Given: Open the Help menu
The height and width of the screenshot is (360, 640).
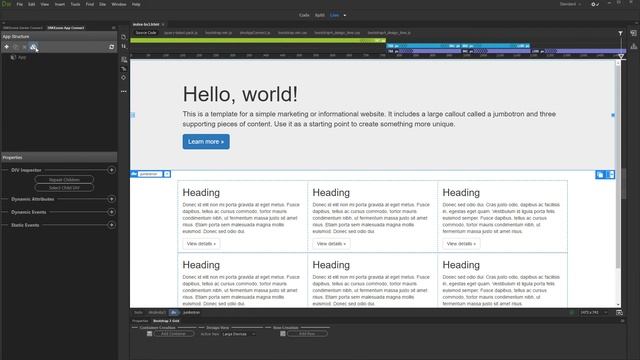Looking at the screenshot, I should point(136,4).
